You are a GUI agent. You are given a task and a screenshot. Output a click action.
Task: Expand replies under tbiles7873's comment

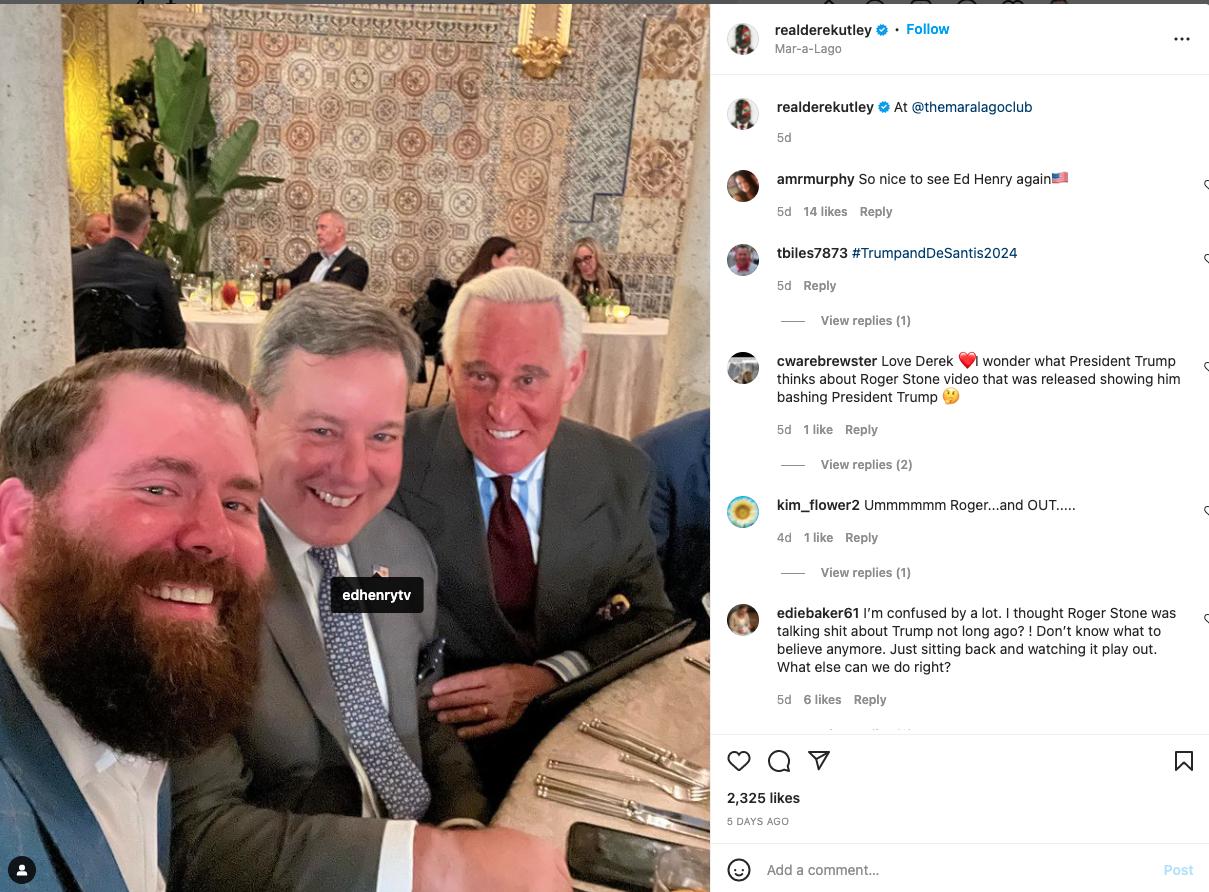[866, 321]
